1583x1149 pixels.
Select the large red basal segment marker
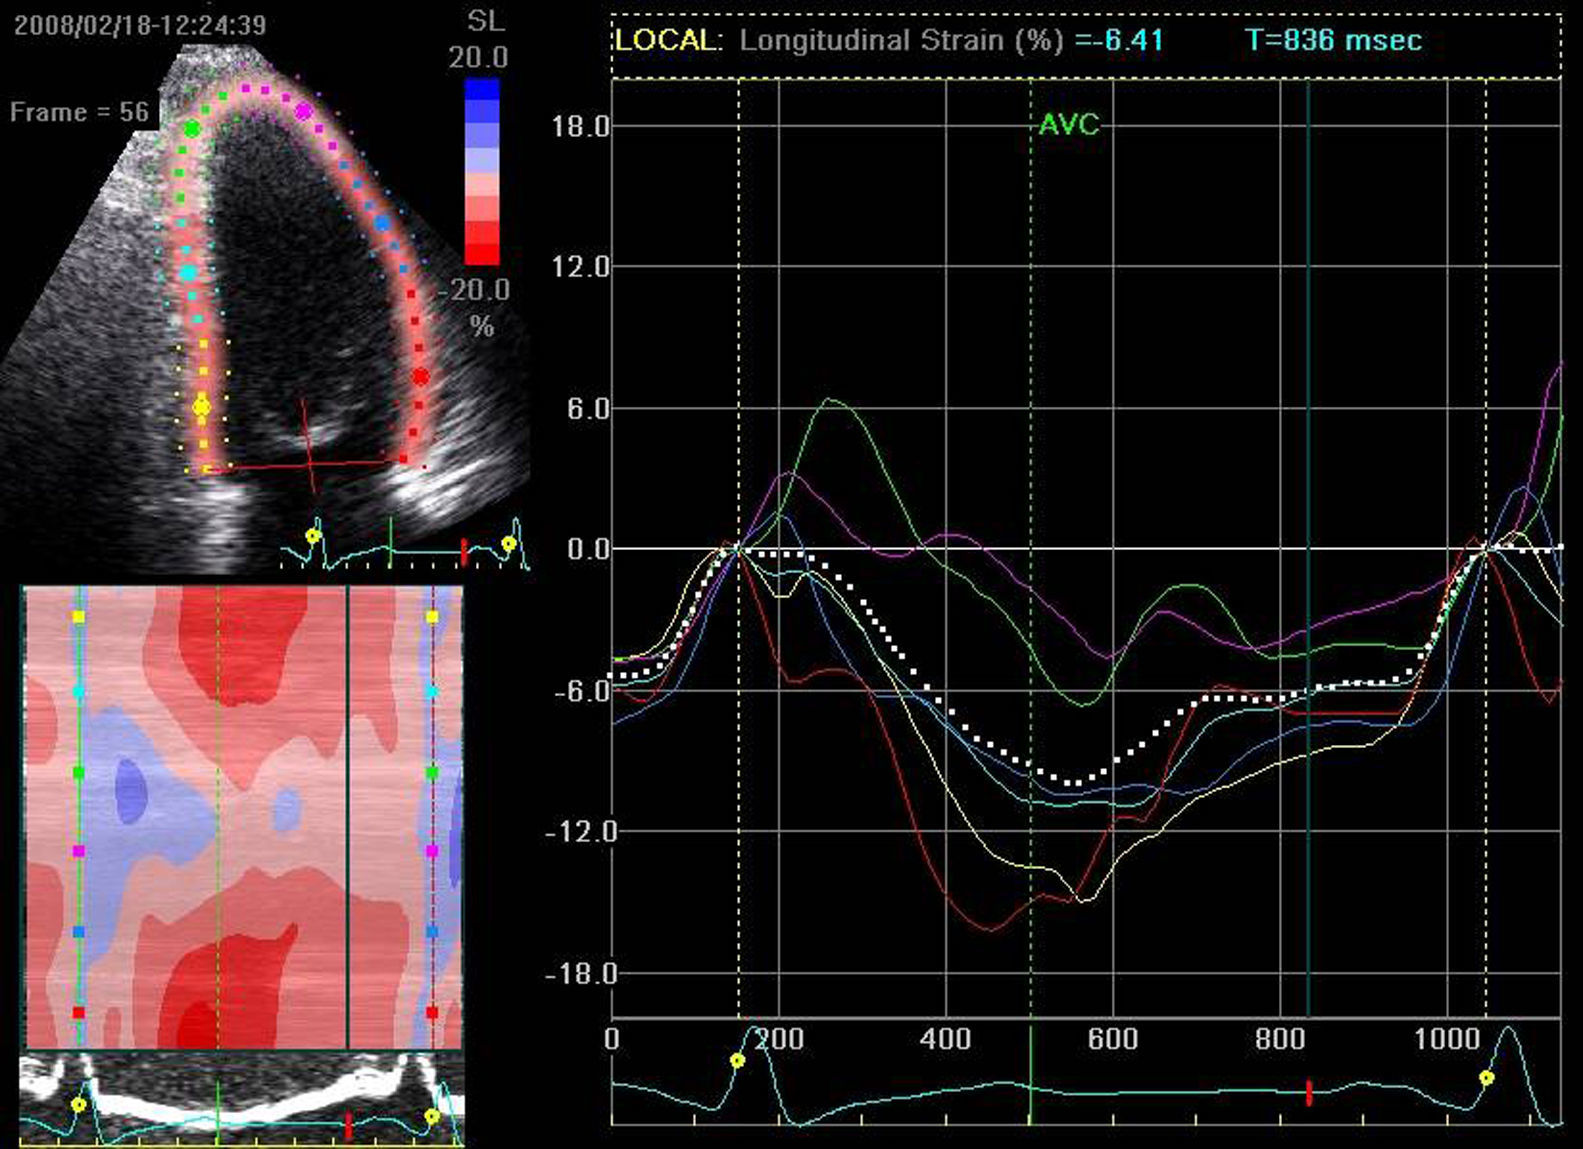(x=421, y=377)
